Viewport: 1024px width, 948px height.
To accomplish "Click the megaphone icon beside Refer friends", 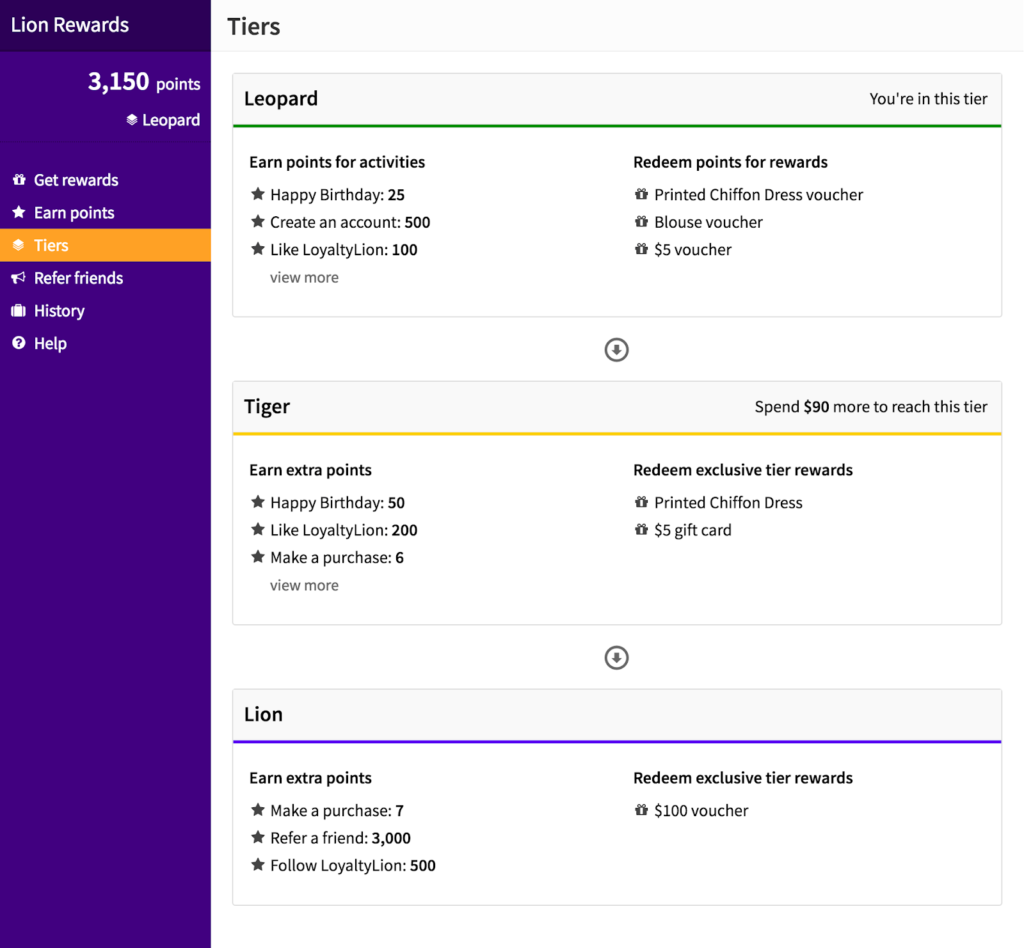I will pos(19,277).
